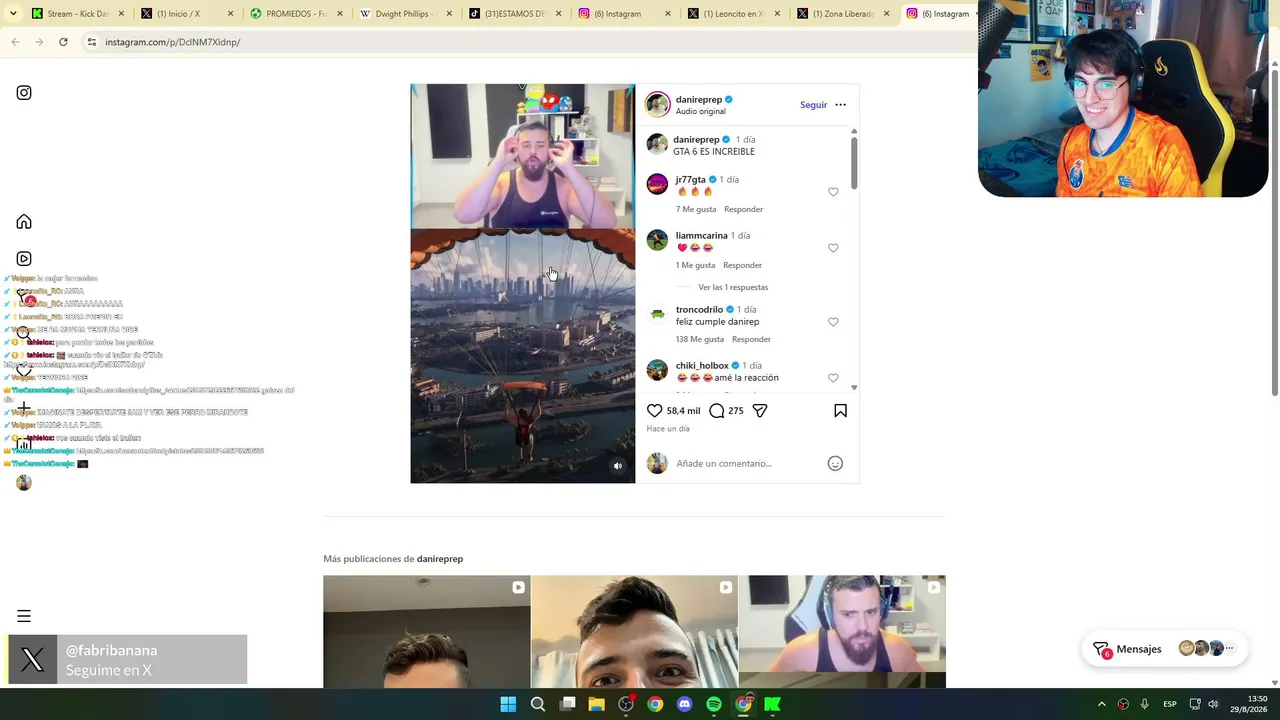Like jr77gta's comment

coord(833,192)
